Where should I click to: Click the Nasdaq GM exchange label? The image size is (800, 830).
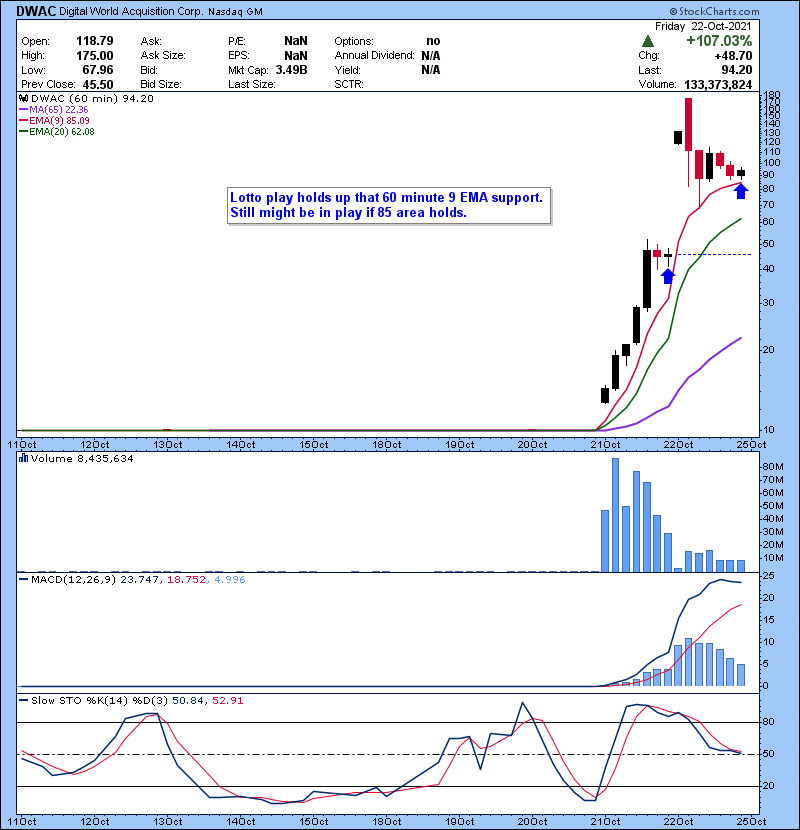click(235, 12)
